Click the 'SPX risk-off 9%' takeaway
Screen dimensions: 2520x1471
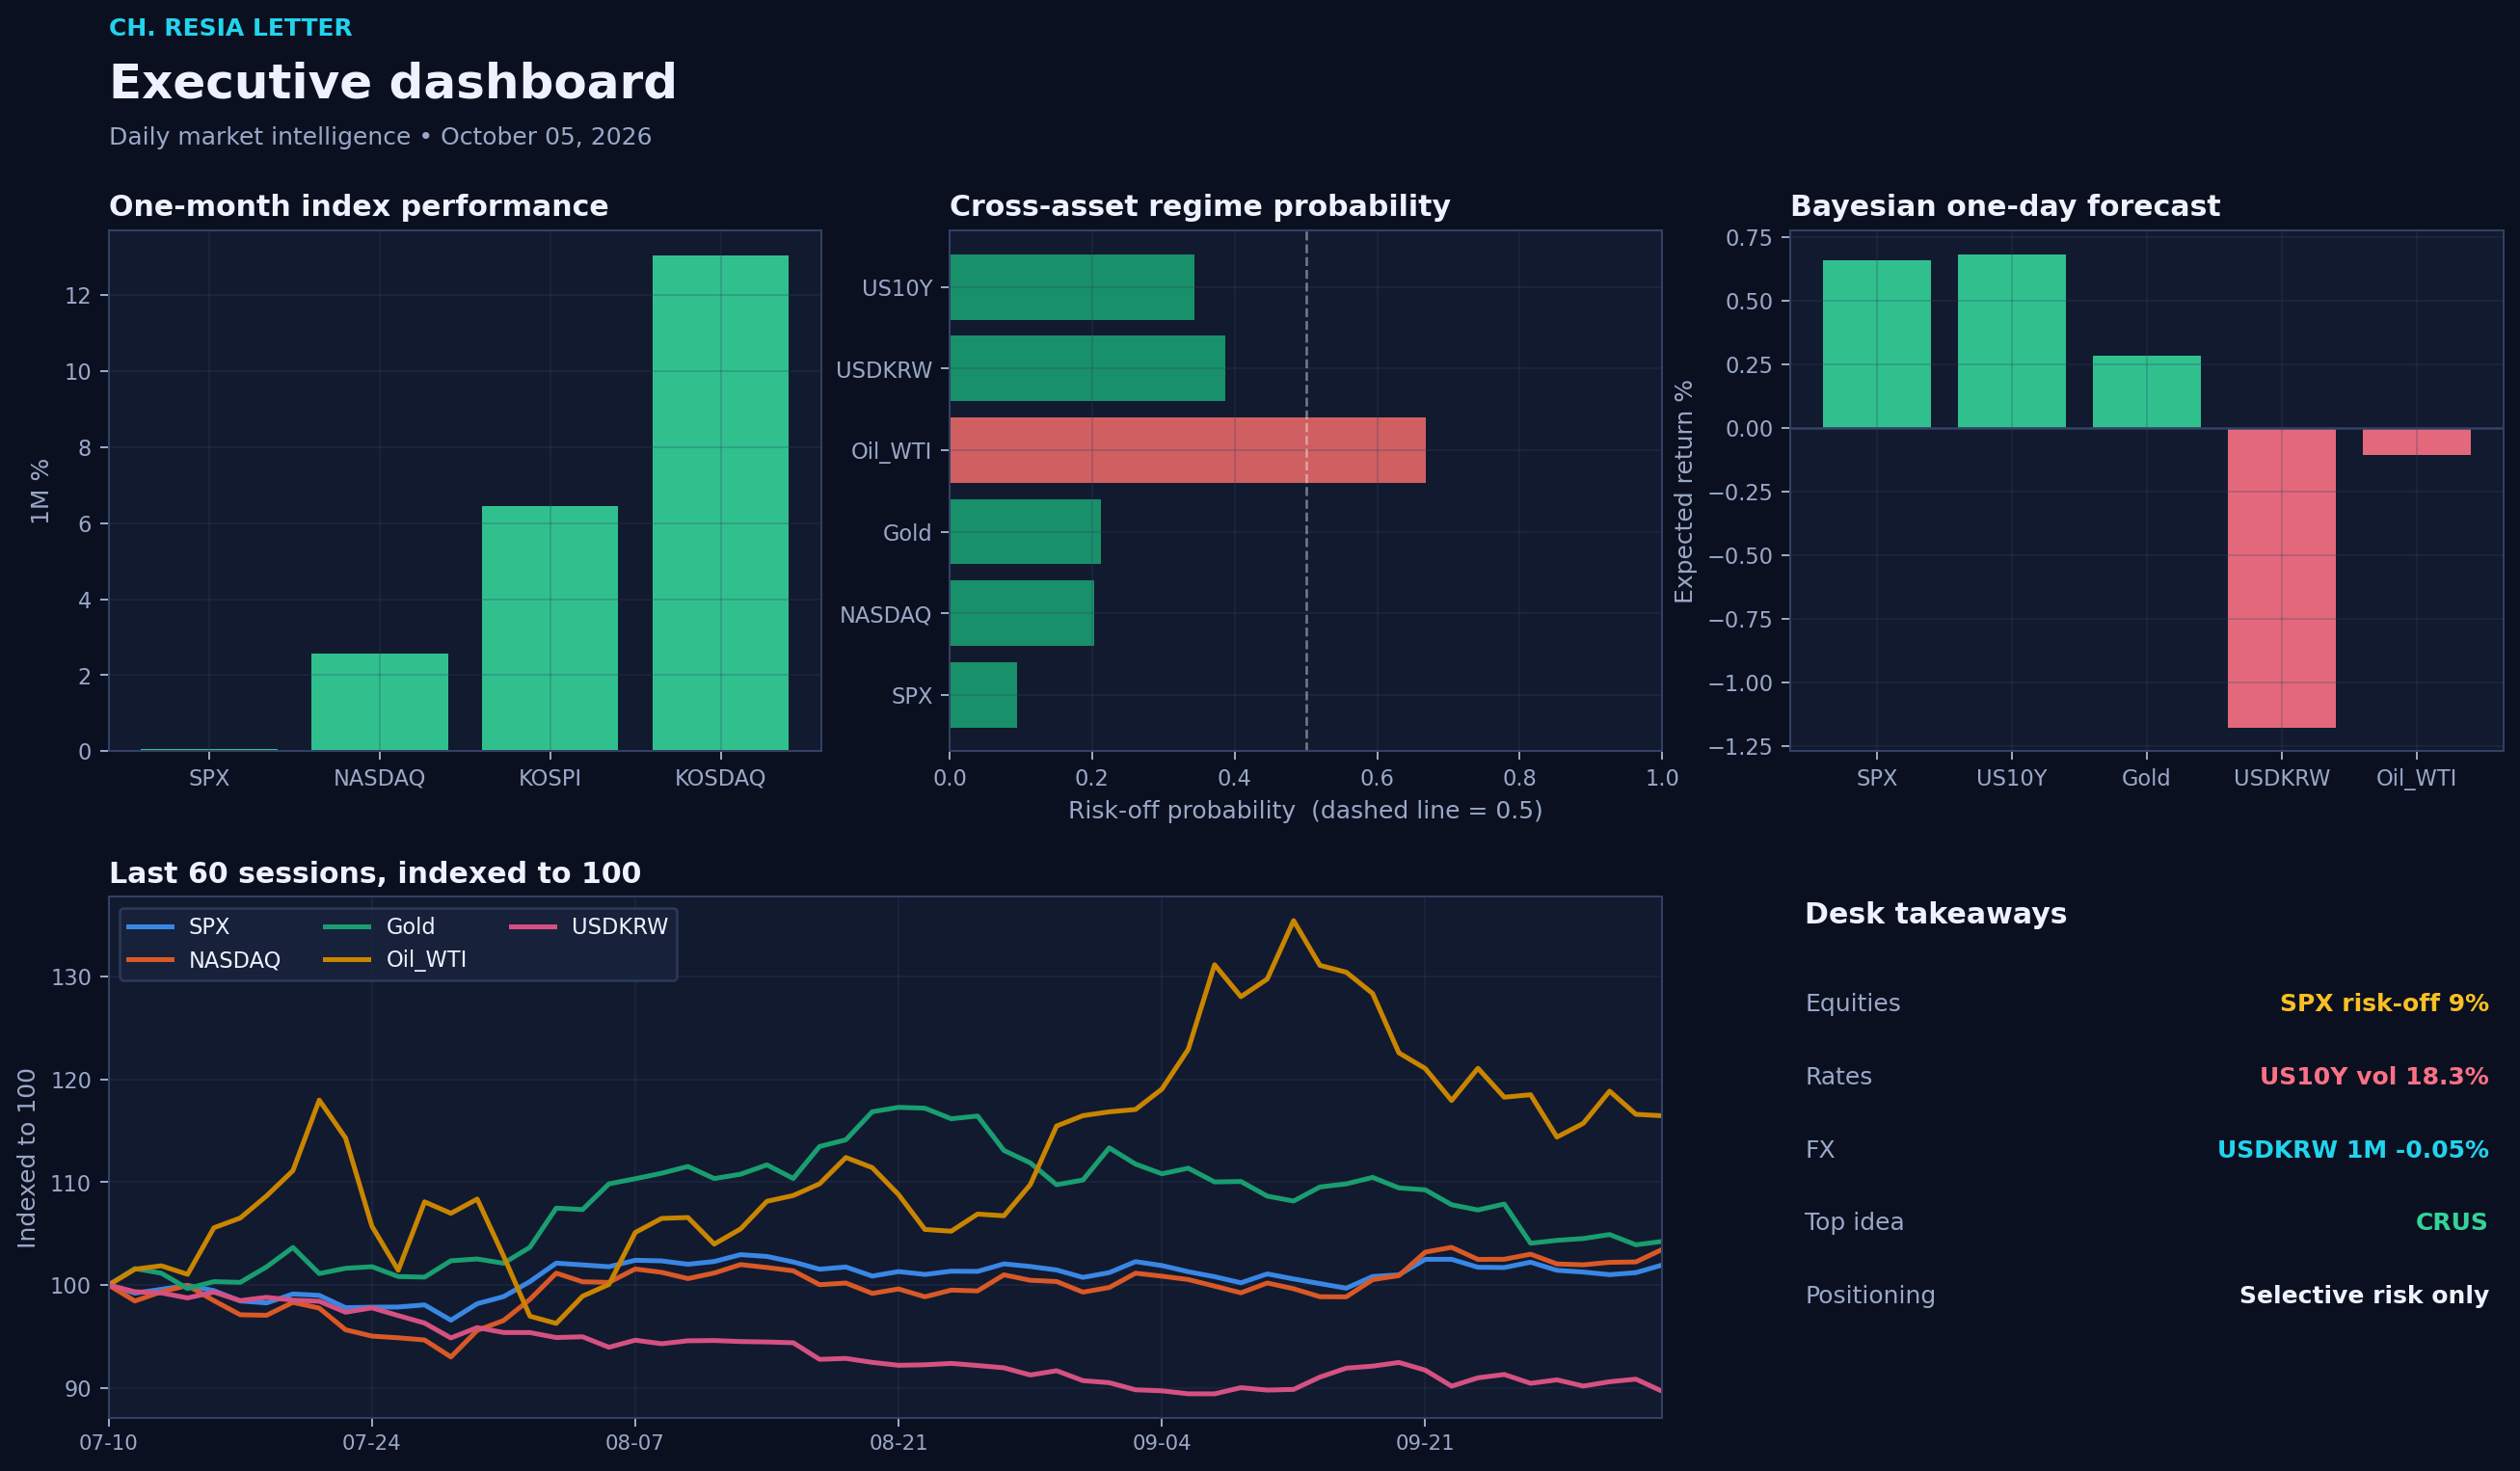[2384, 1003]
